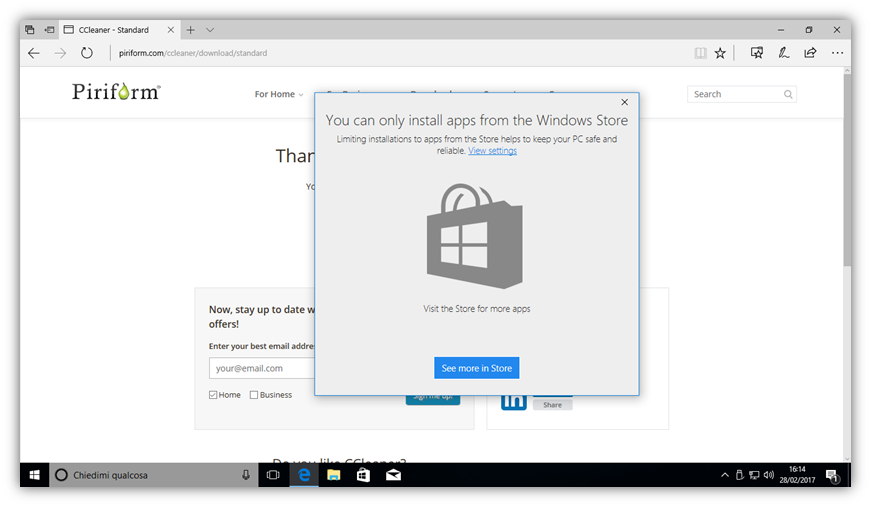Click the address bar URL
The image size is (871, 507).
pos(193,53)
